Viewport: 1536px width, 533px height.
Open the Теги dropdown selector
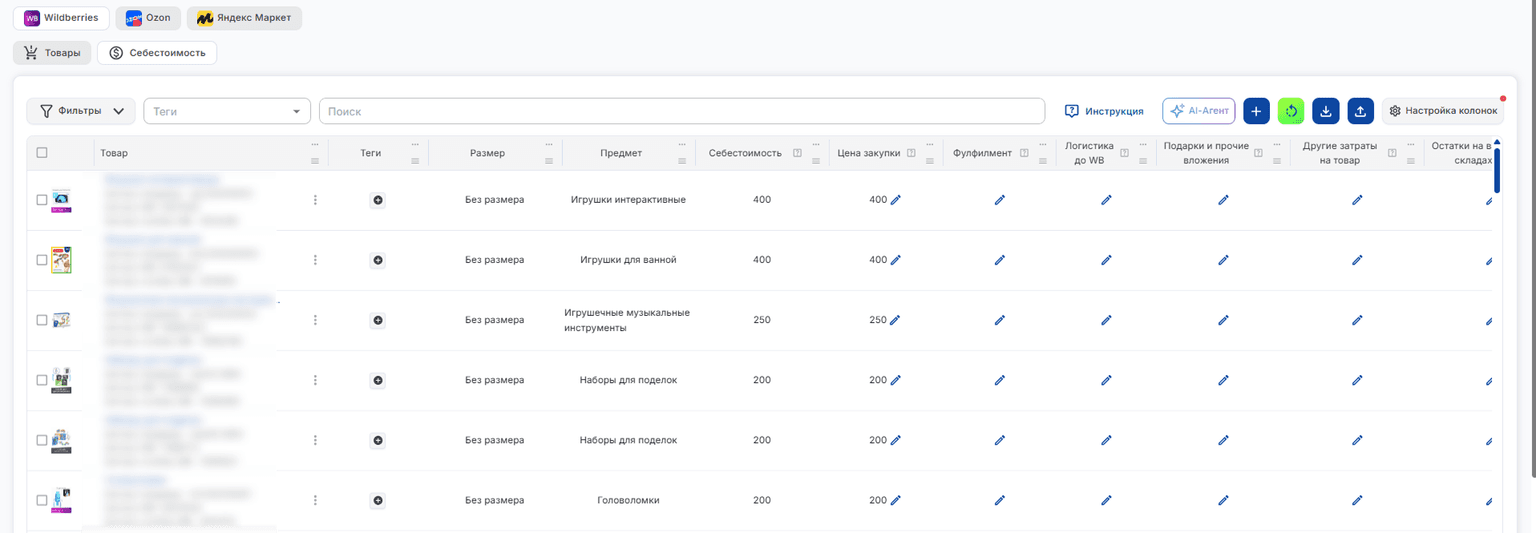[227, 111]
